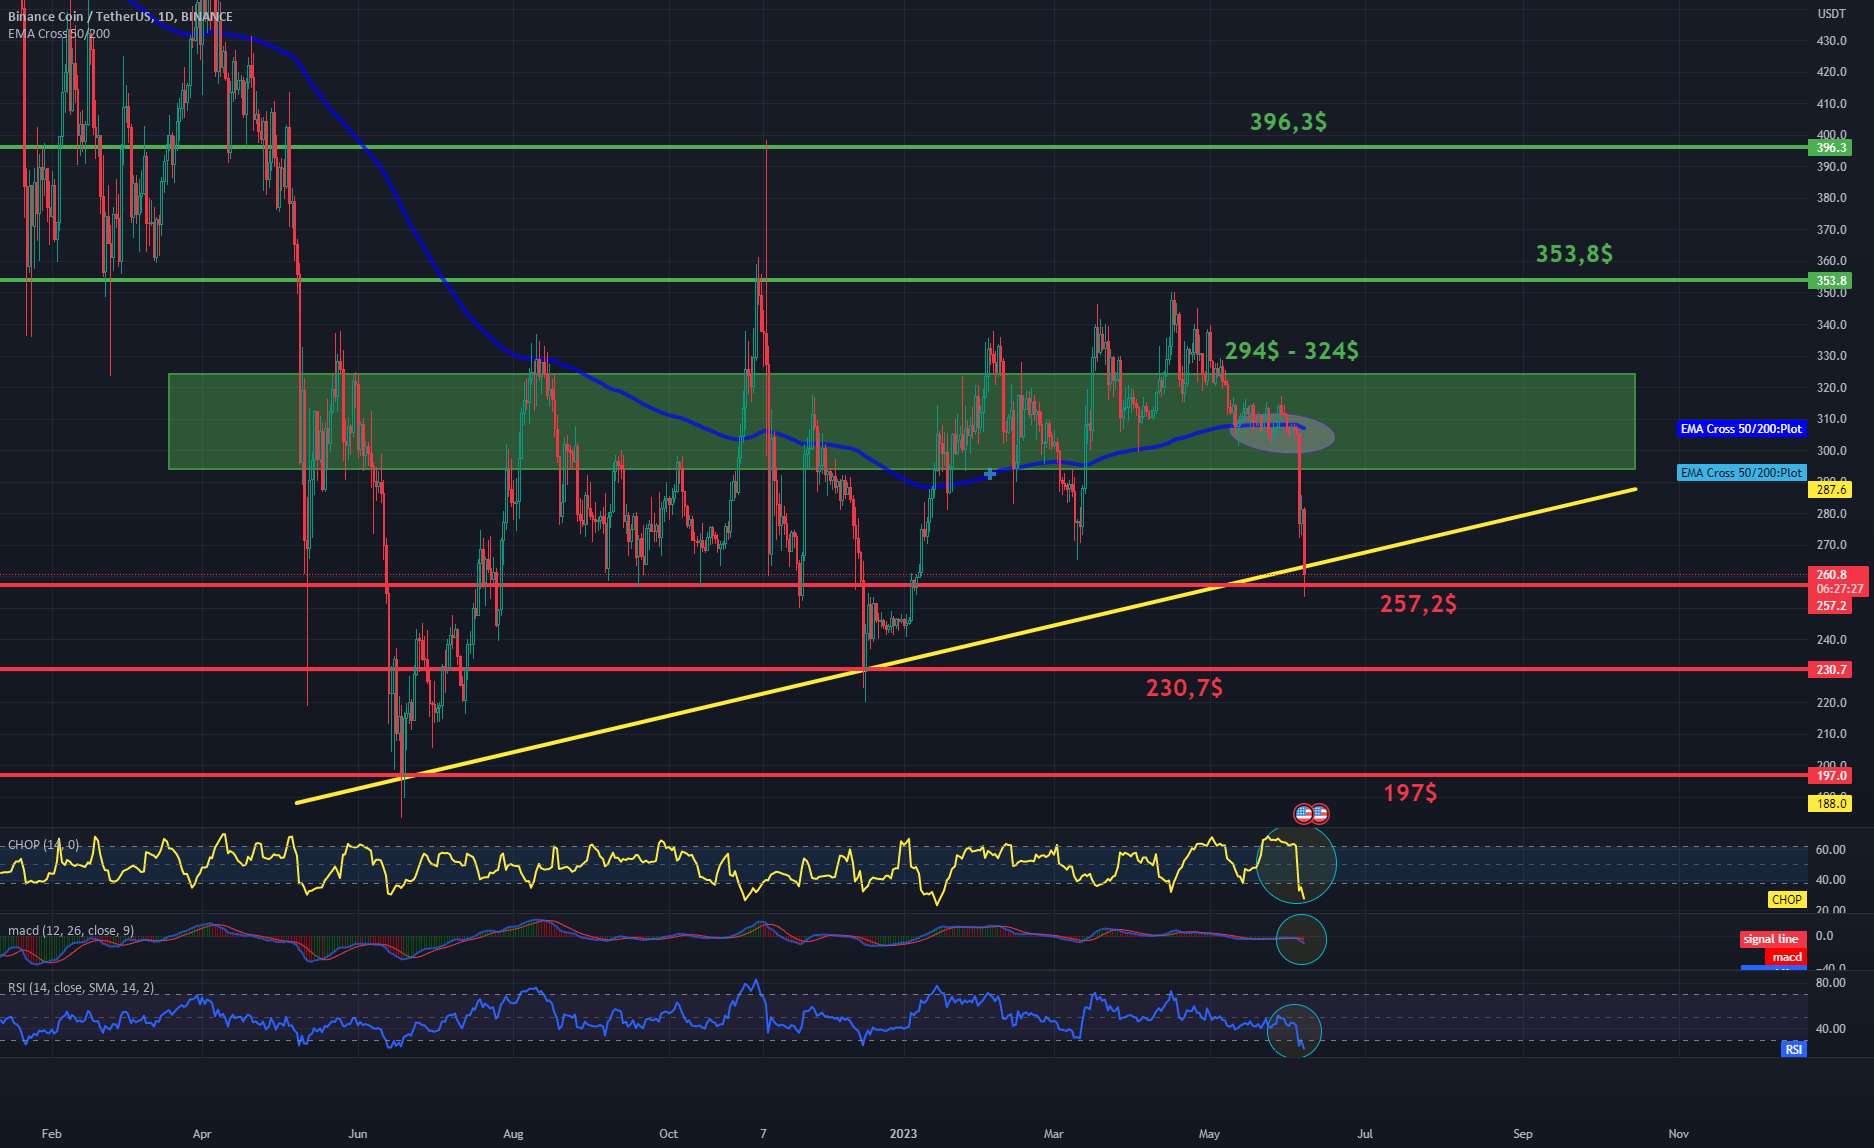Select the 257,2$ text annotation
The image size is (1874, 1148).
(x=1418, y=604)
